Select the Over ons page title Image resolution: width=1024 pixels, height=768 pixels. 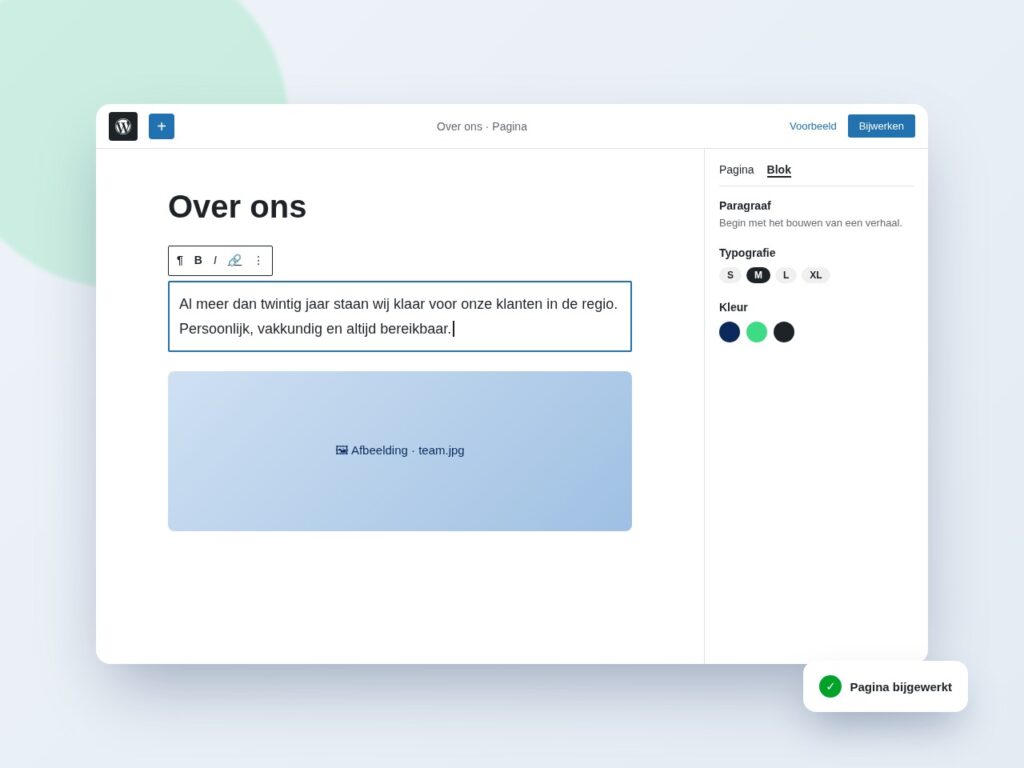(237, 206)
